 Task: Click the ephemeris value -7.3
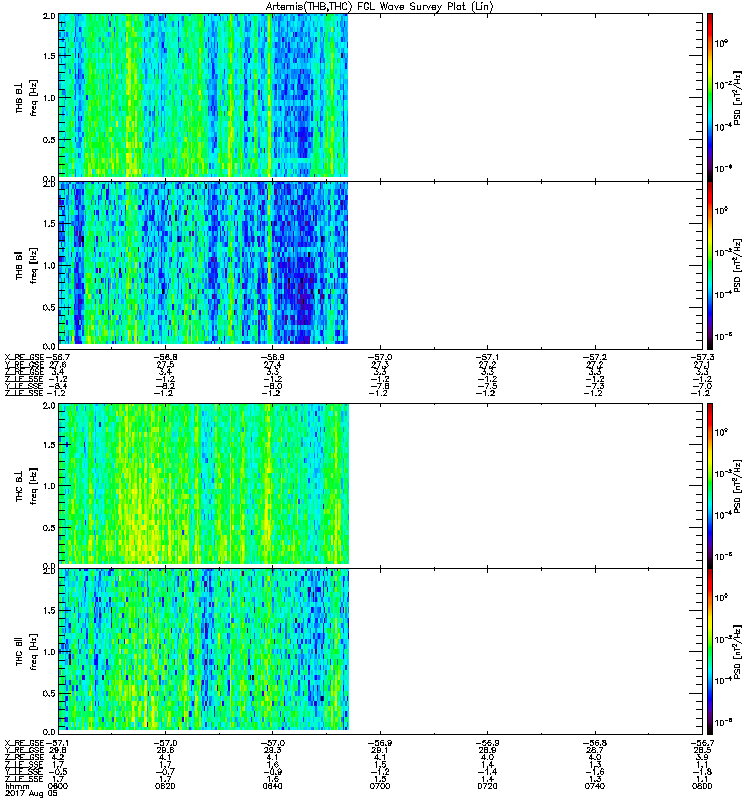click(595, 386)
